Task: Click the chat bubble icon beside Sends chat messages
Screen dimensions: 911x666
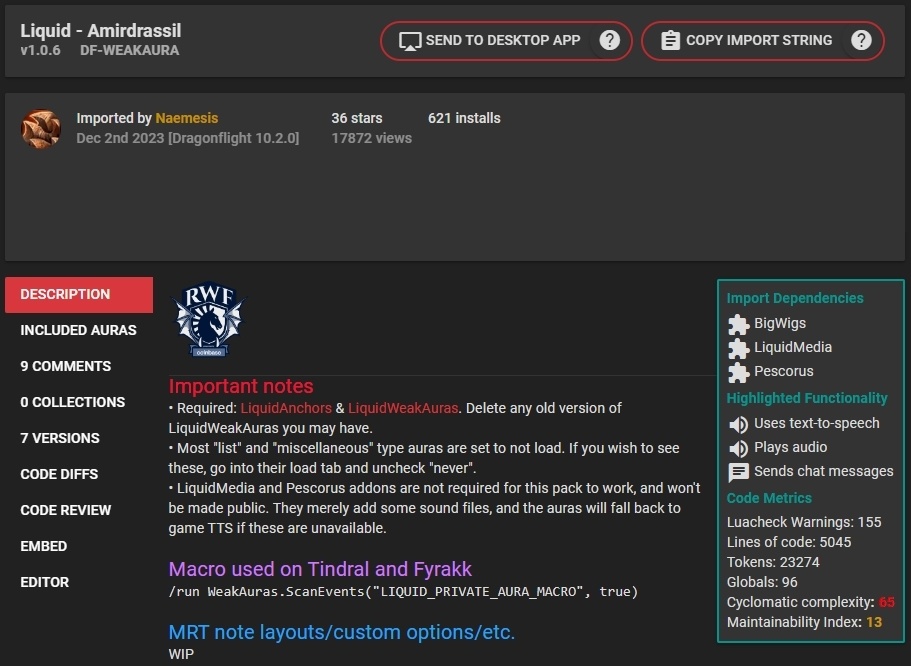Action: [x=738, y=472]
